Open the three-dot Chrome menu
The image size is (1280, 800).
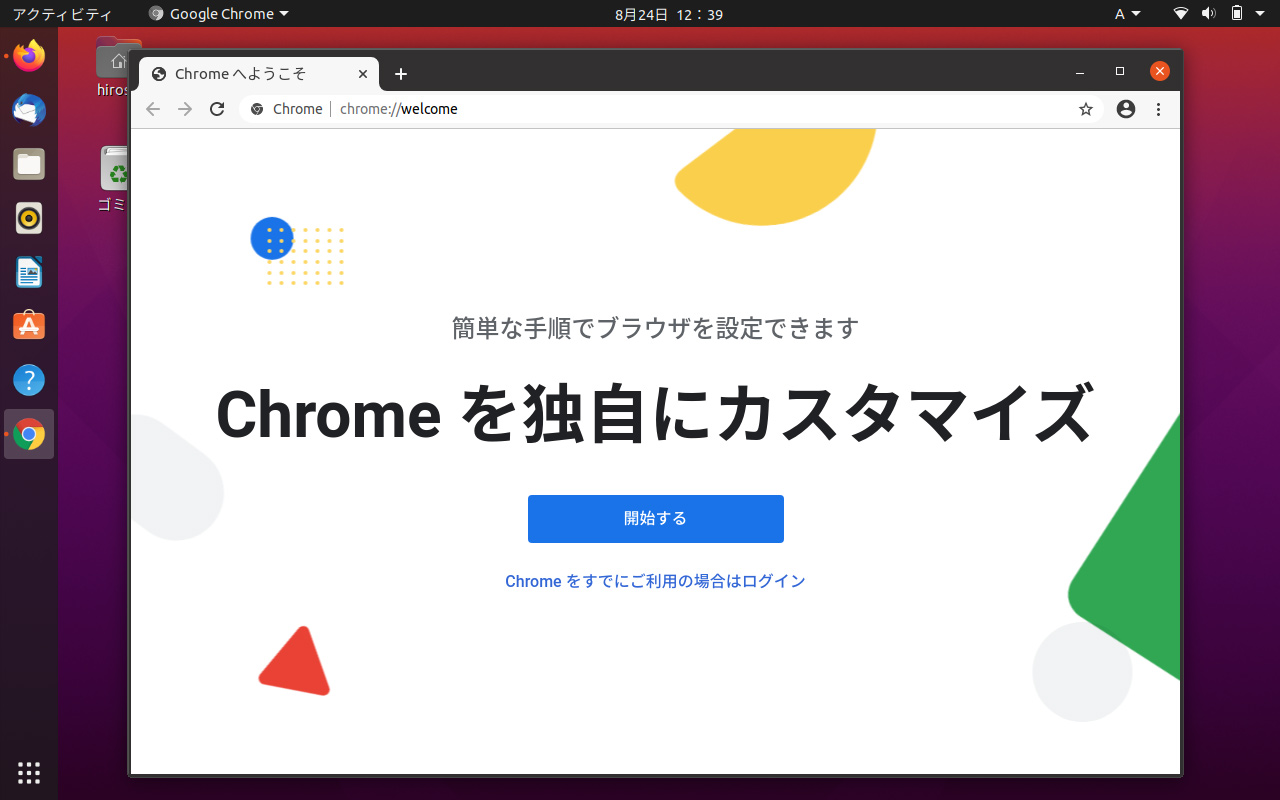coord(1159,109)
